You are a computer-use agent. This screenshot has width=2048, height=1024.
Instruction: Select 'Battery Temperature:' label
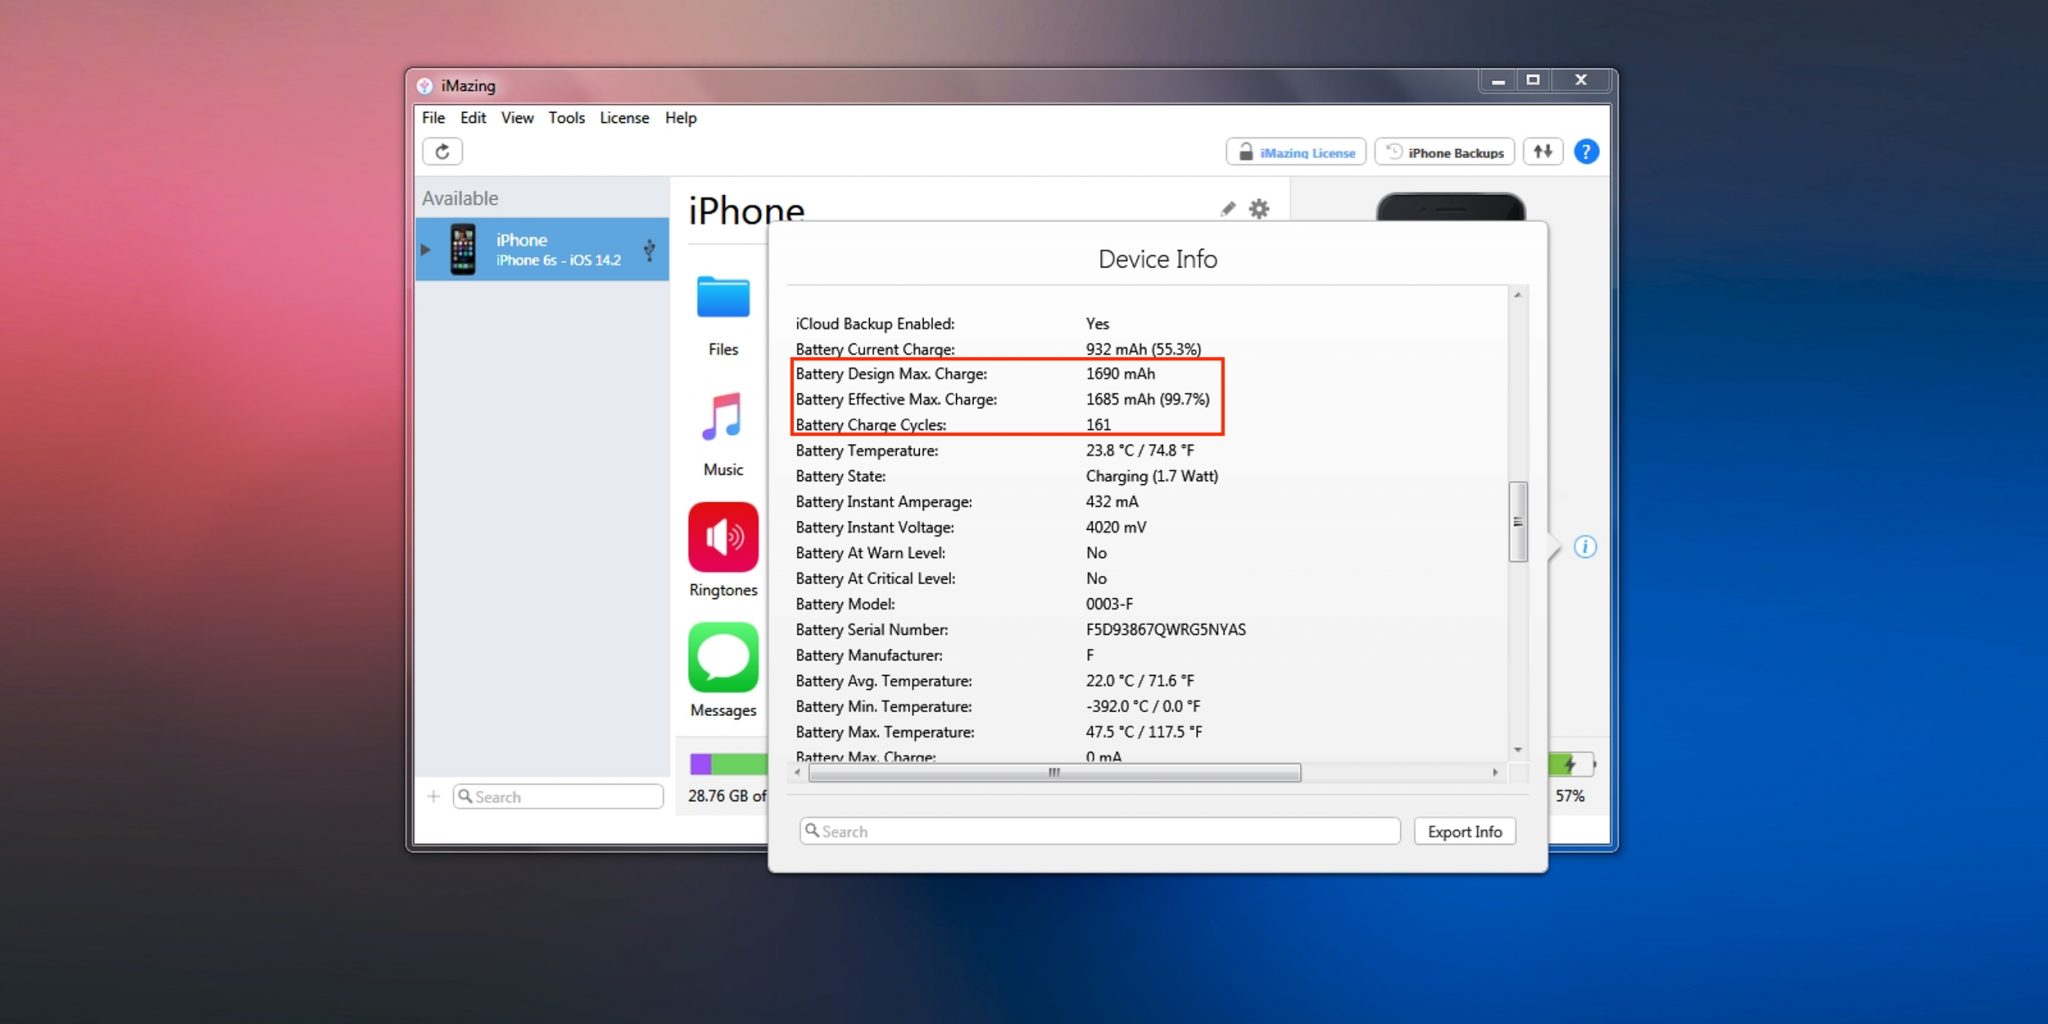[867, 451]
